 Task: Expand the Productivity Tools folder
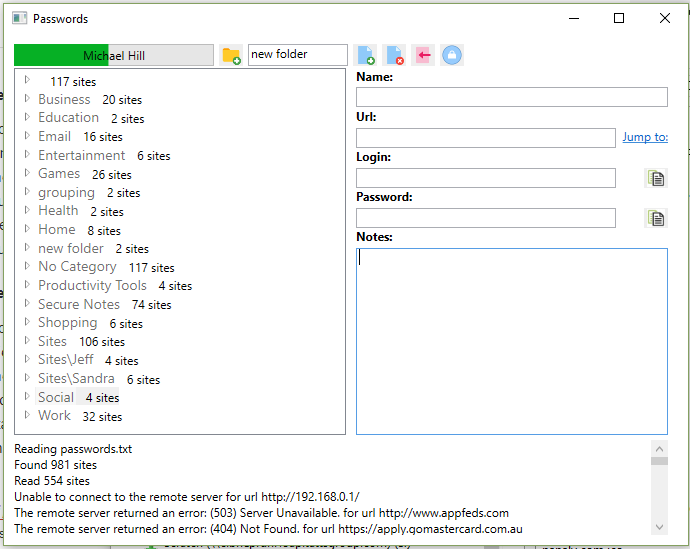[27, 284]
